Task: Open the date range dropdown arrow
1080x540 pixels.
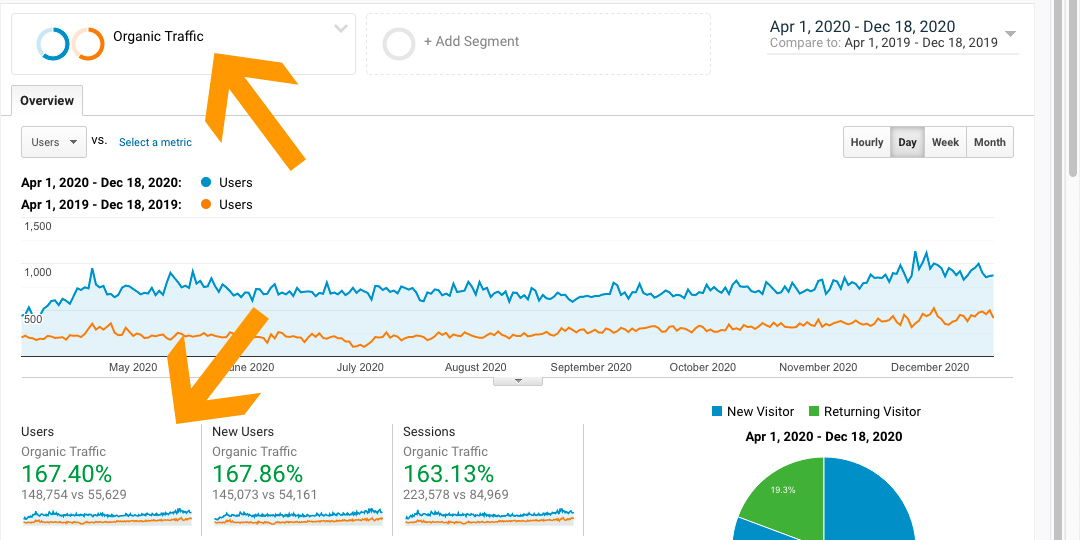Action: tap(1010, 34)
